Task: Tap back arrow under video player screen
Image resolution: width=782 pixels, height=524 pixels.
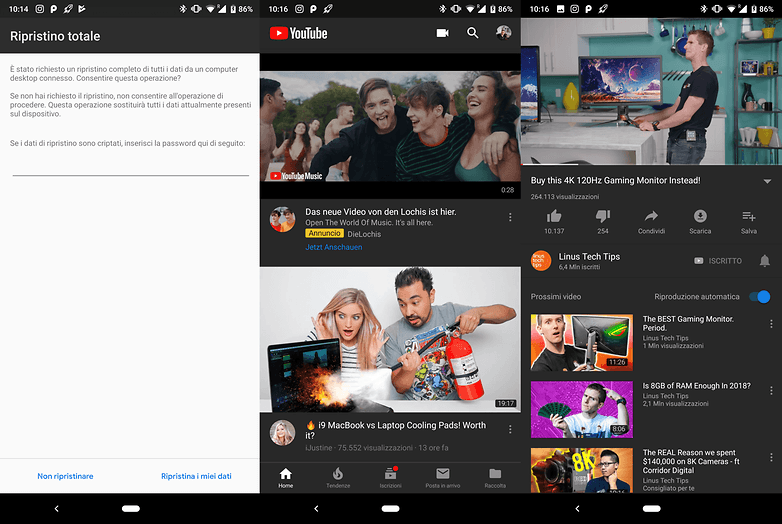Action: coord(578,509)
